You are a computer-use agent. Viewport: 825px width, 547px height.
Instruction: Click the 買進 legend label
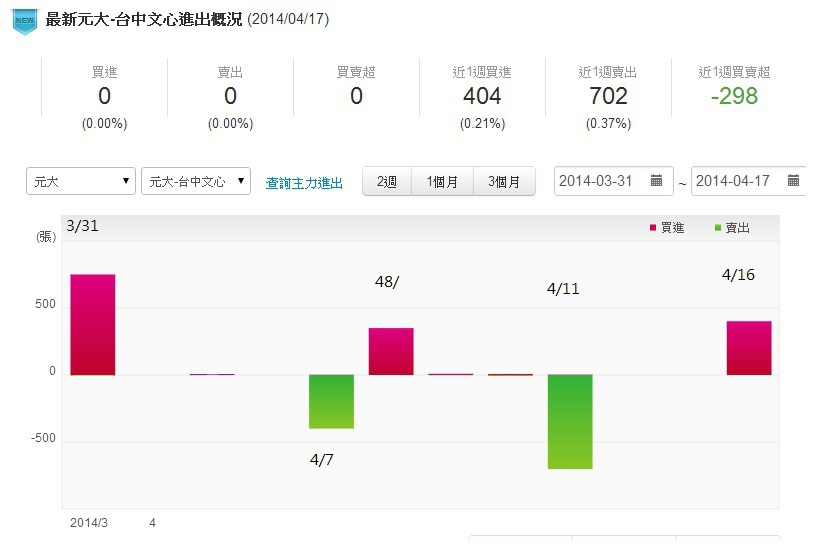pyautogui.click(x=672, y=228)
